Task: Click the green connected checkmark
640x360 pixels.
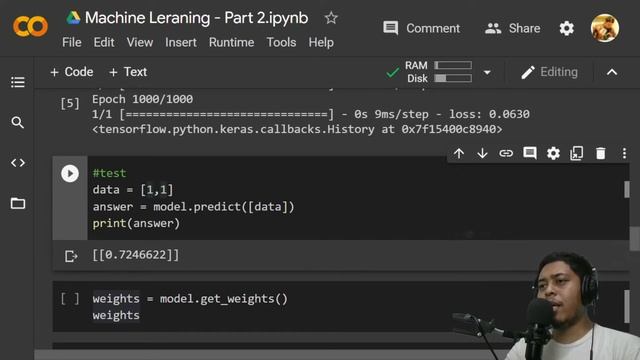Action: tap(392, 73)
